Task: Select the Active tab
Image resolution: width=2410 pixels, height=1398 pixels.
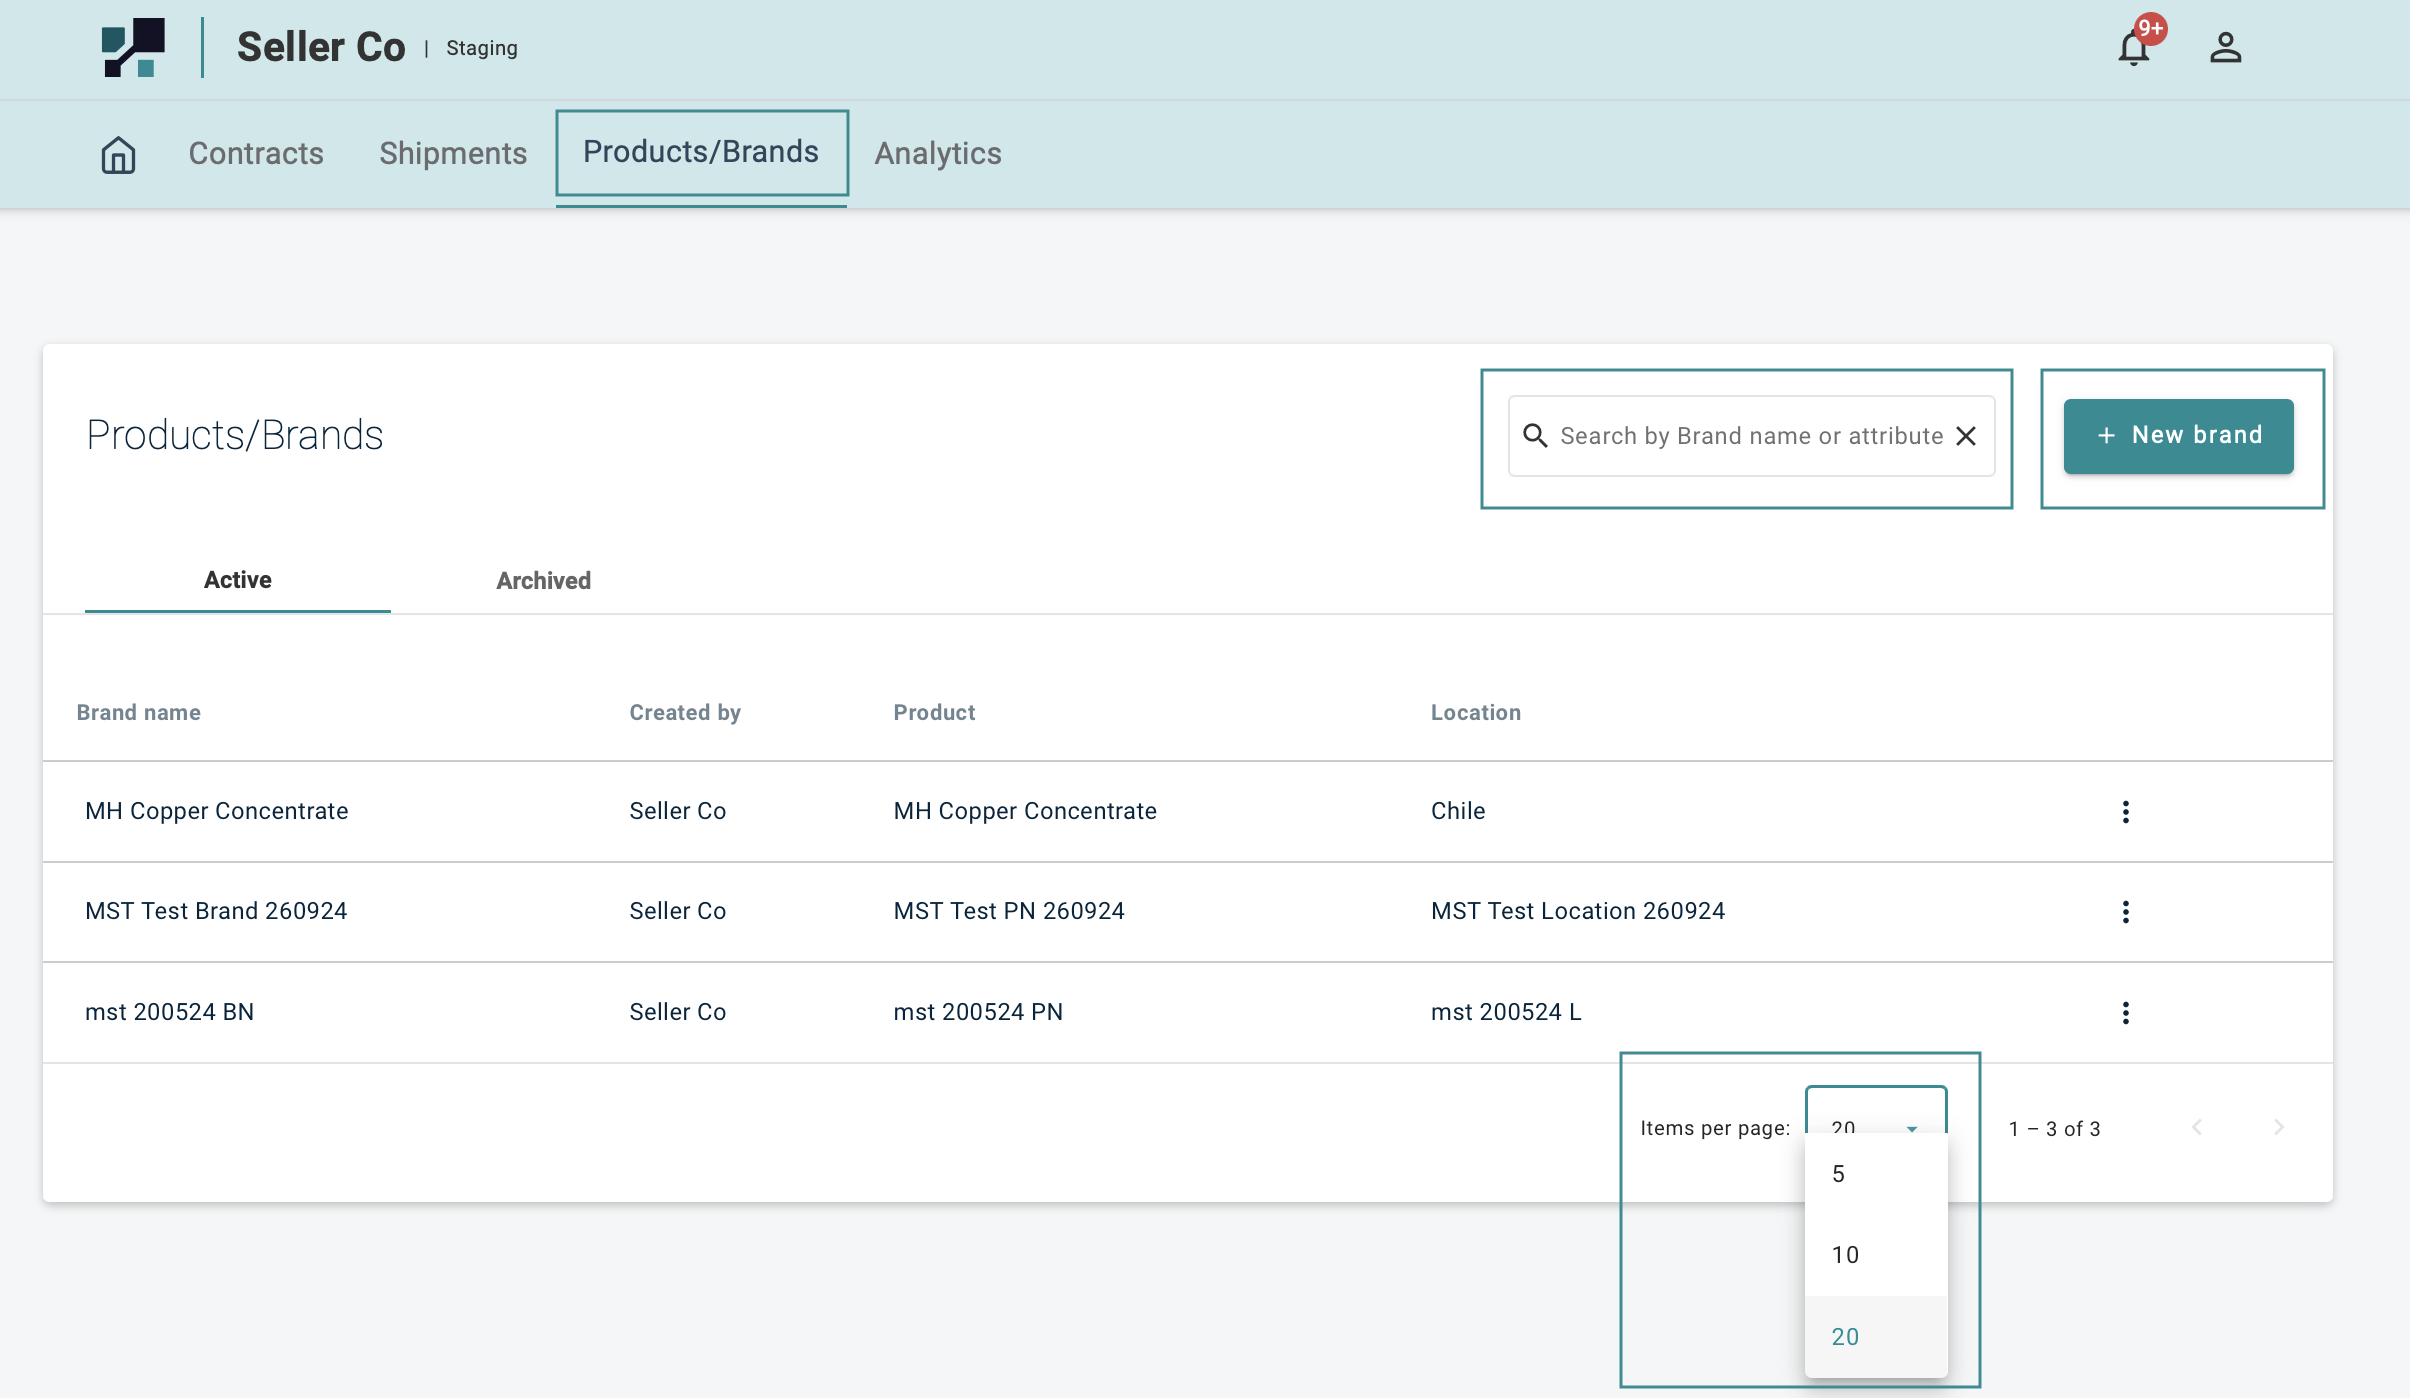Action: point(238,580)
